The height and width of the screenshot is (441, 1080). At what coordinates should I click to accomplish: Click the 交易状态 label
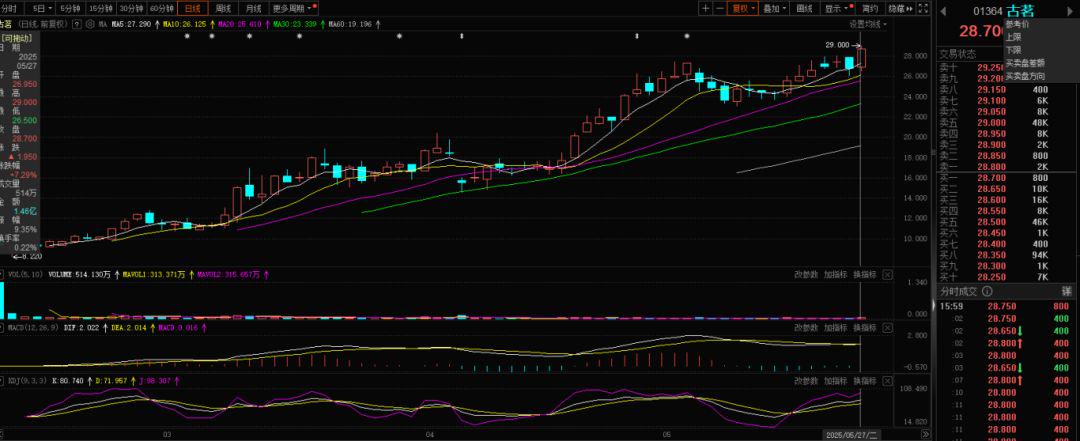(957, 54)
